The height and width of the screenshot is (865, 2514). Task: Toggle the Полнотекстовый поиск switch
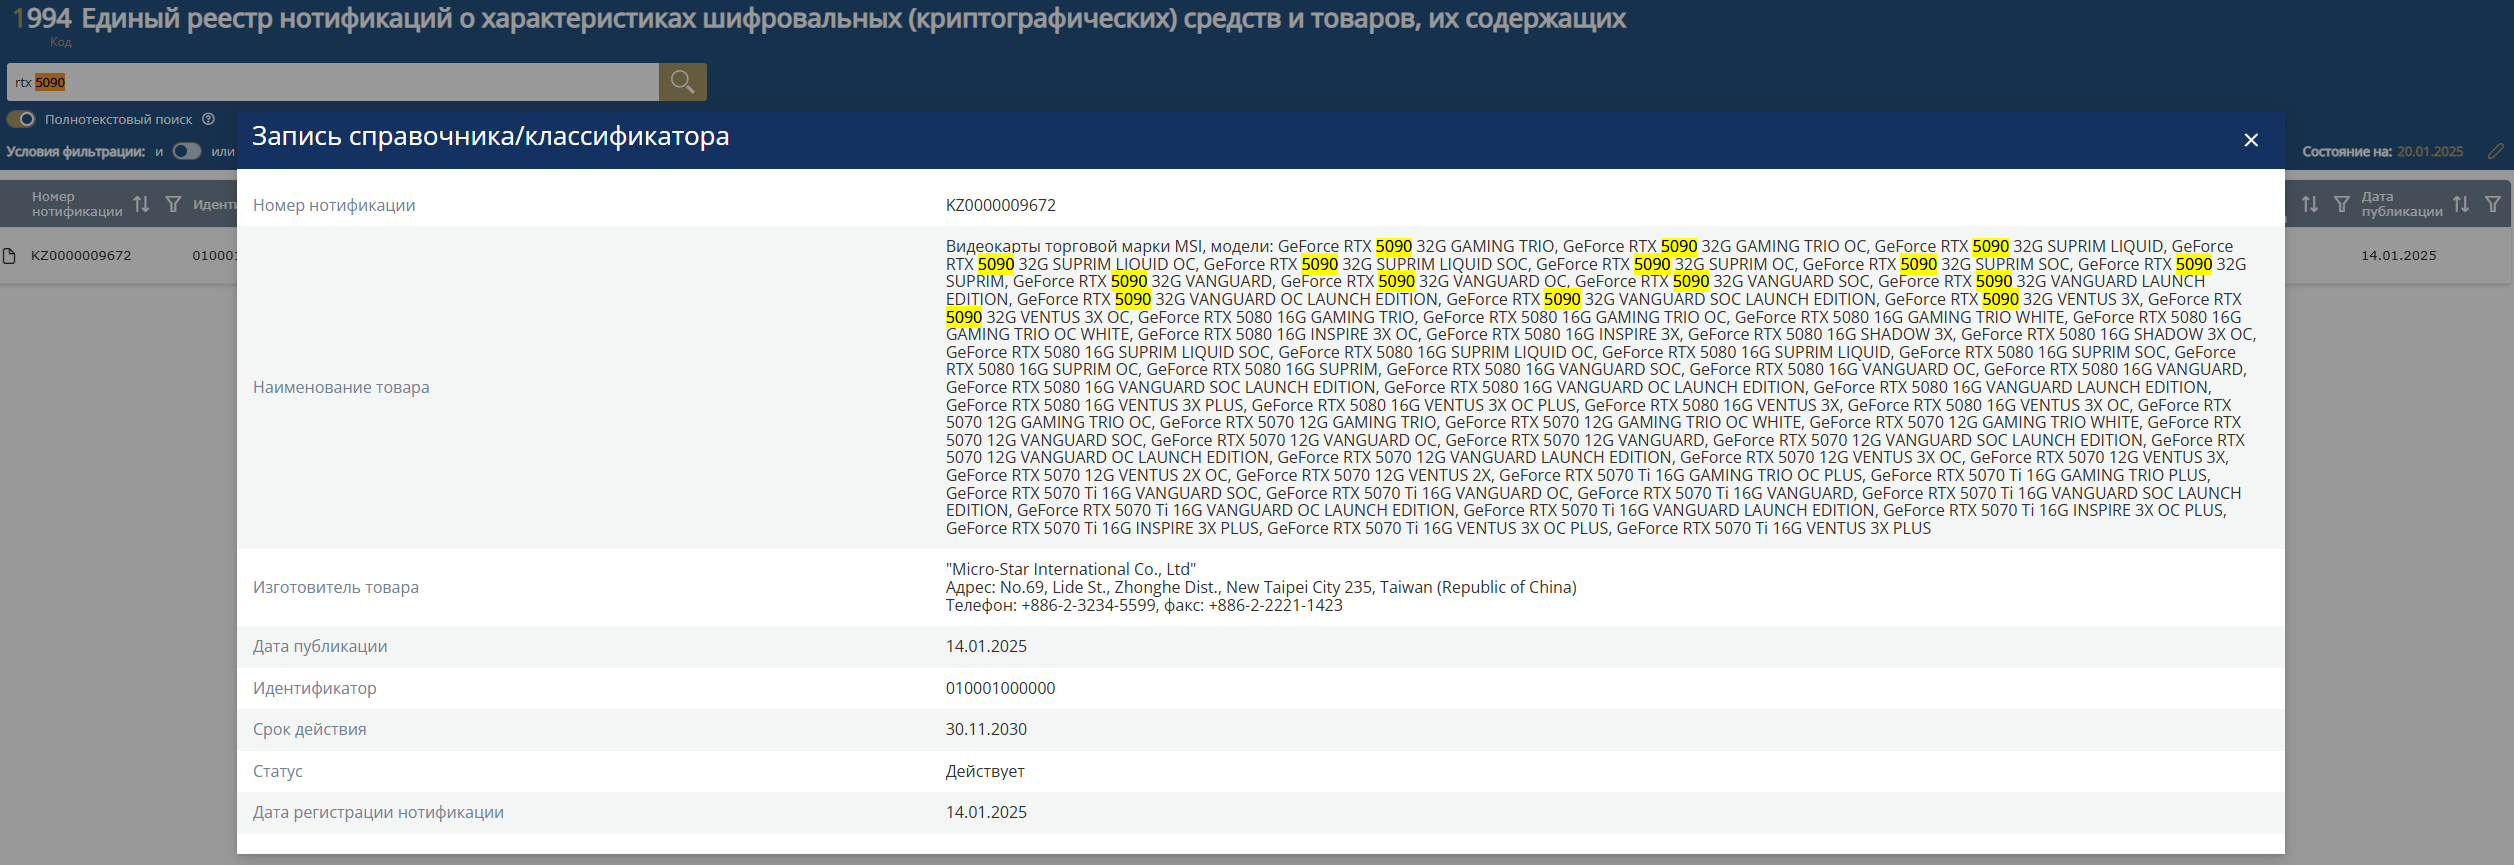tap(21, 119)
